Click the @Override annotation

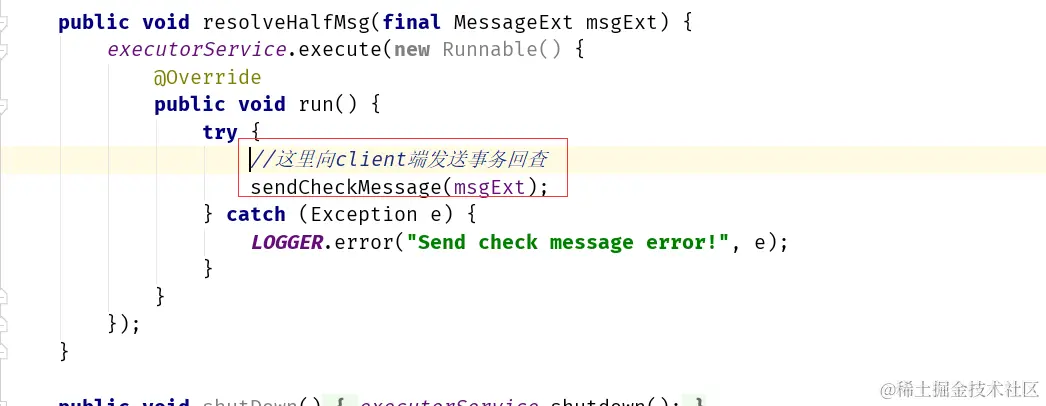coord(207,77)
